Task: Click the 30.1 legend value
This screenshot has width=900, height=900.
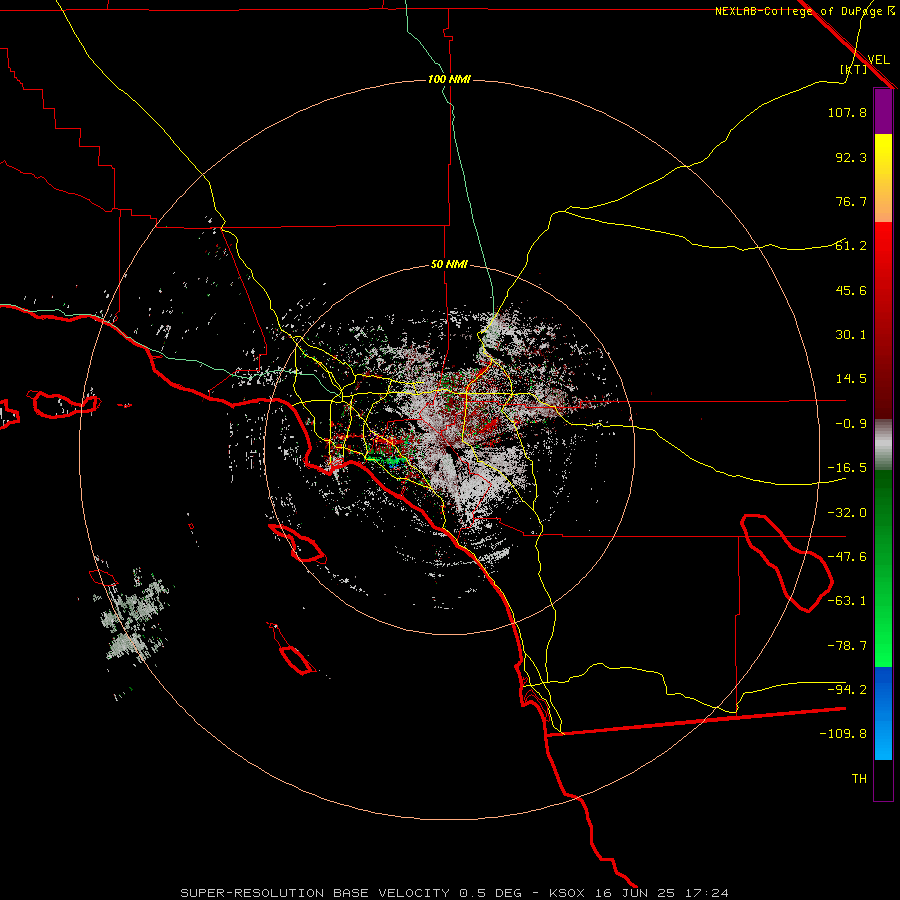Action: pyautogui.click(x=851, y=334)
